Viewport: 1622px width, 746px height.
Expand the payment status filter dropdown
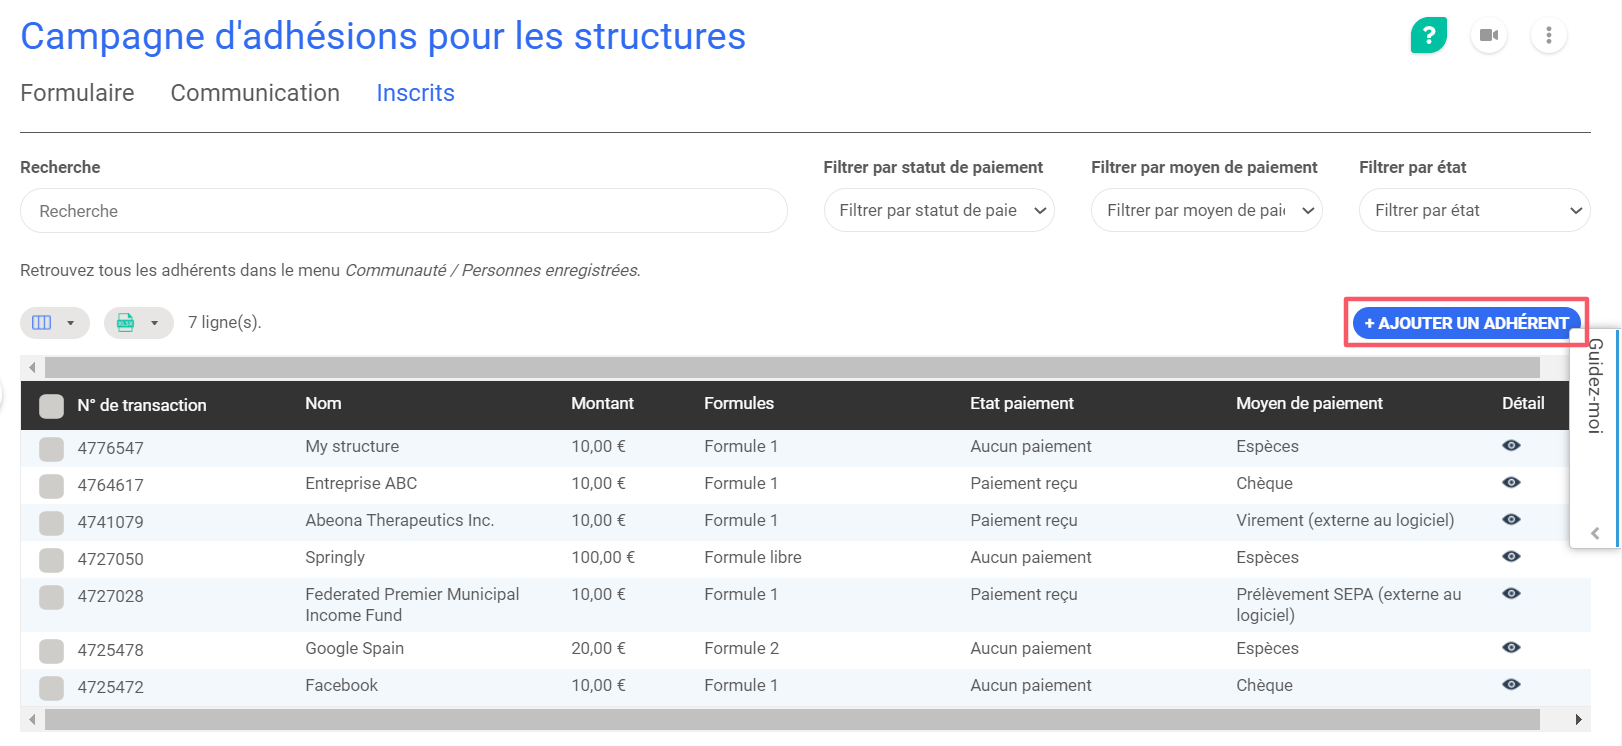(938, 211)
